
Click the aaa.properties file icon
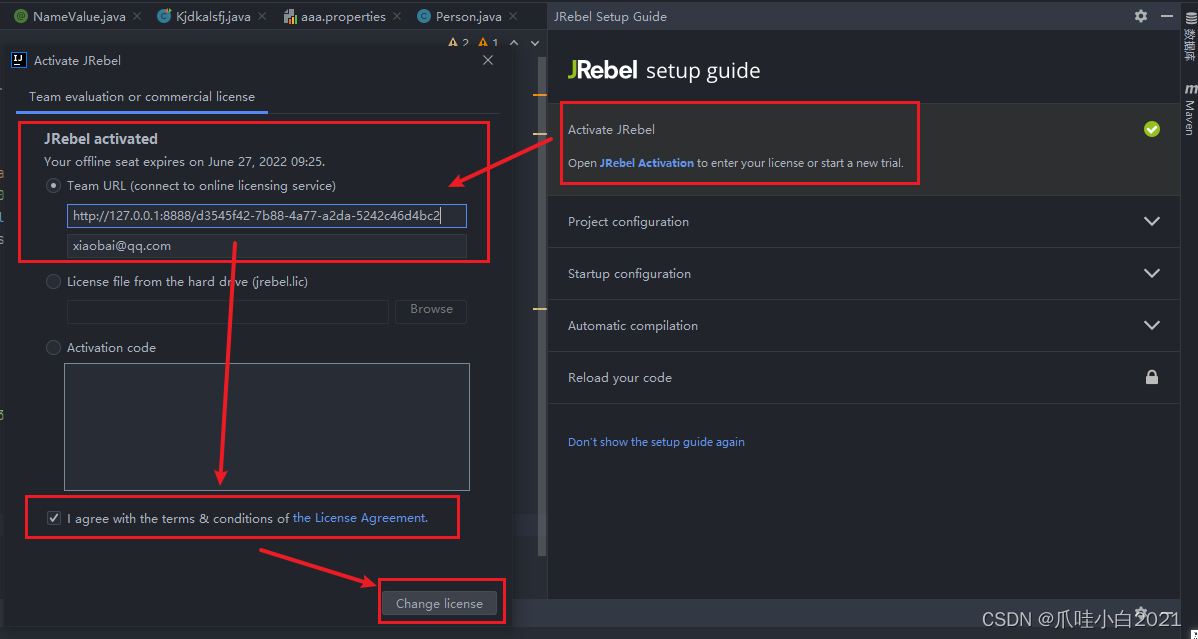[x=290, y=16]
